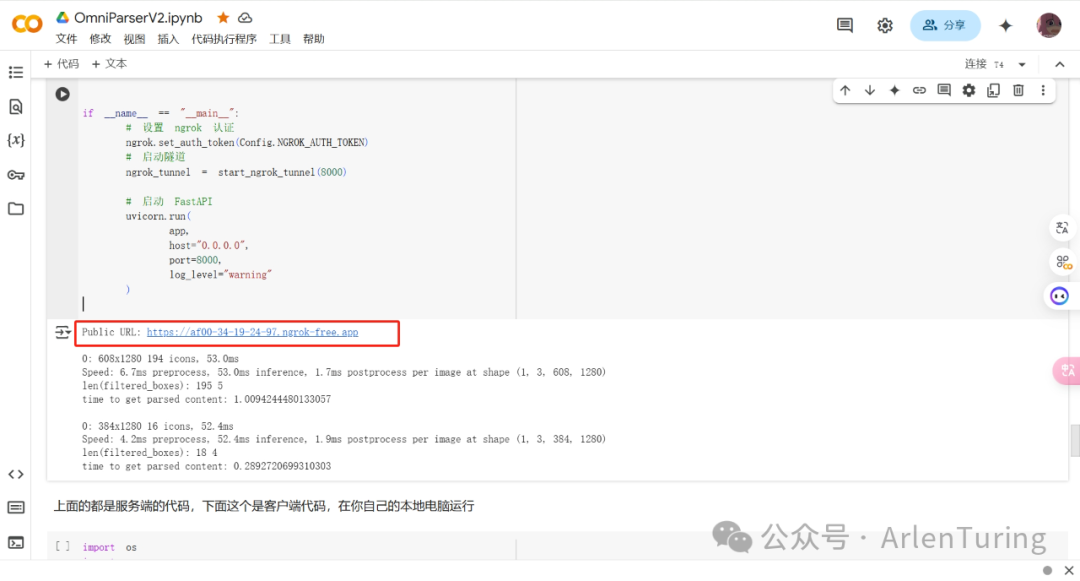Open the comments panel icon
Screen dimensions: 1080x581
click(844, 25)
